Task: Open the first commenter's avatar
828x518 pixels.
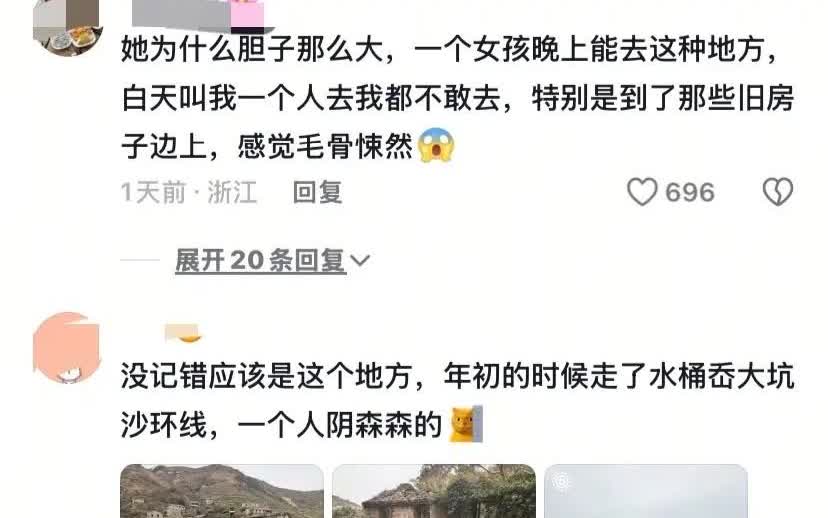Action: pyautogui.click(x=66, y=25)
